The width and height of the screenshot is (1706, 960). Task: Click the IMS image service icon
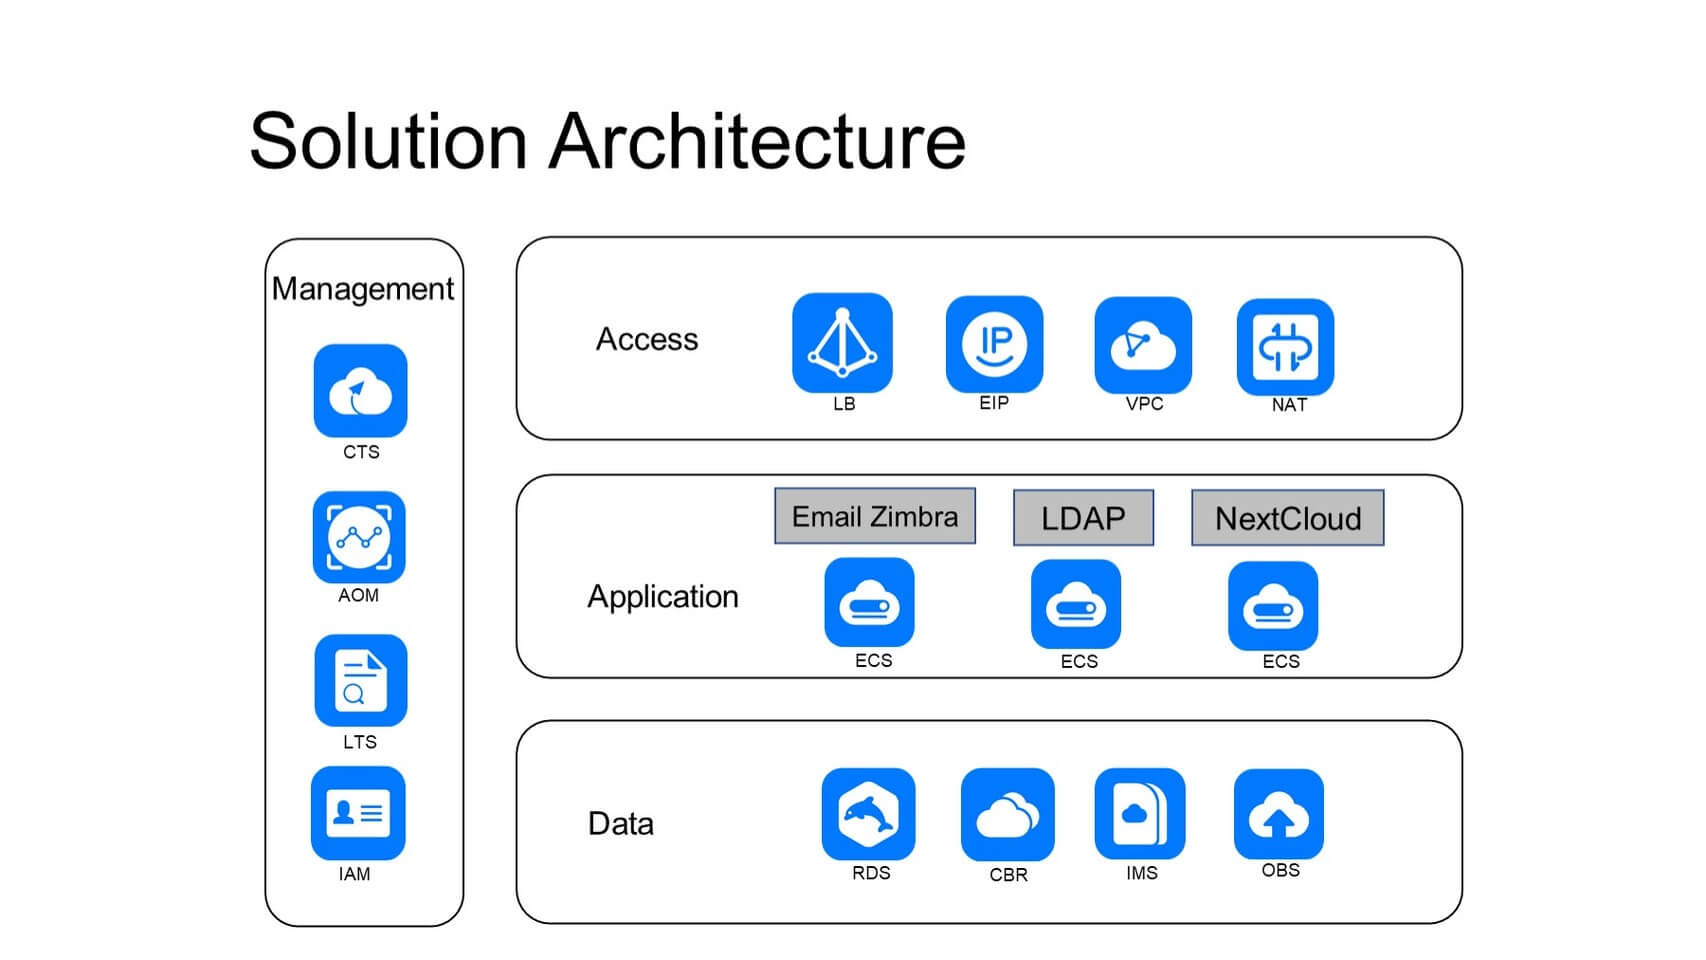1140,814
